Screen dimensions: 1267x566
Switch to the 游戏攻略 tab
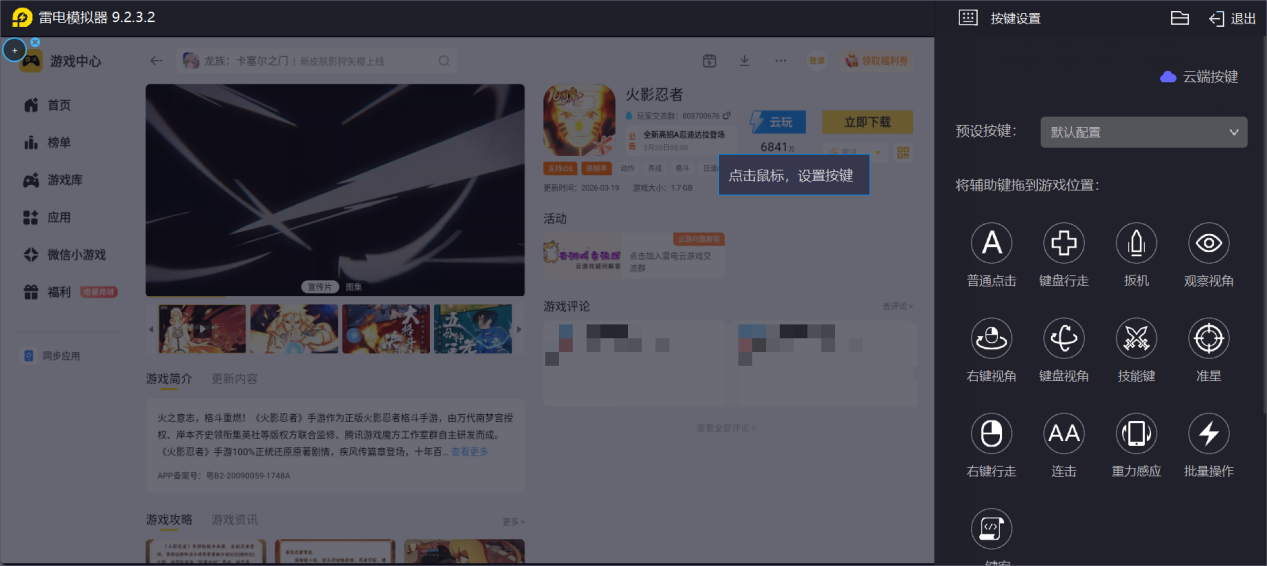coord(169,520)
